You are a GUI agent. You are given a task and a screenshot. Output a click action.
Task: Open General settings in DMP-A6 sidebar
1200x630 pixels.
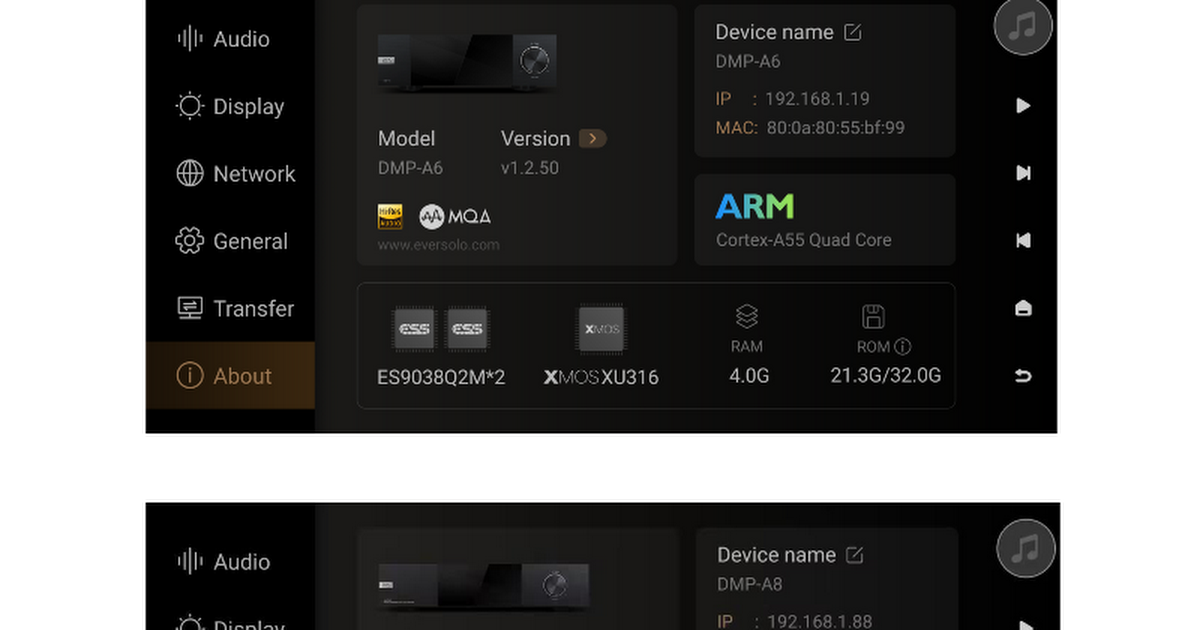click(230, 241)
